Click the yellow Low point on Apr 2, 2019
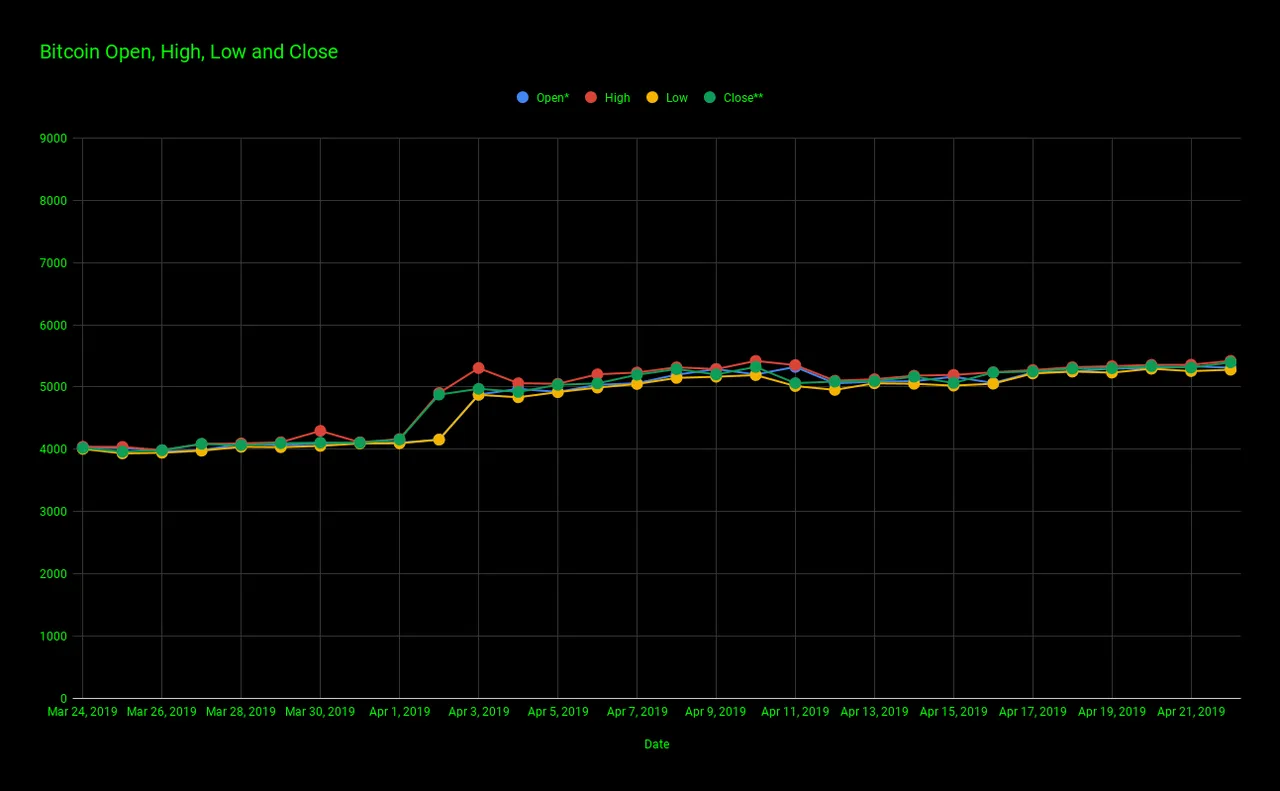This screenshot has width=1280, height=791. [439, 440]
